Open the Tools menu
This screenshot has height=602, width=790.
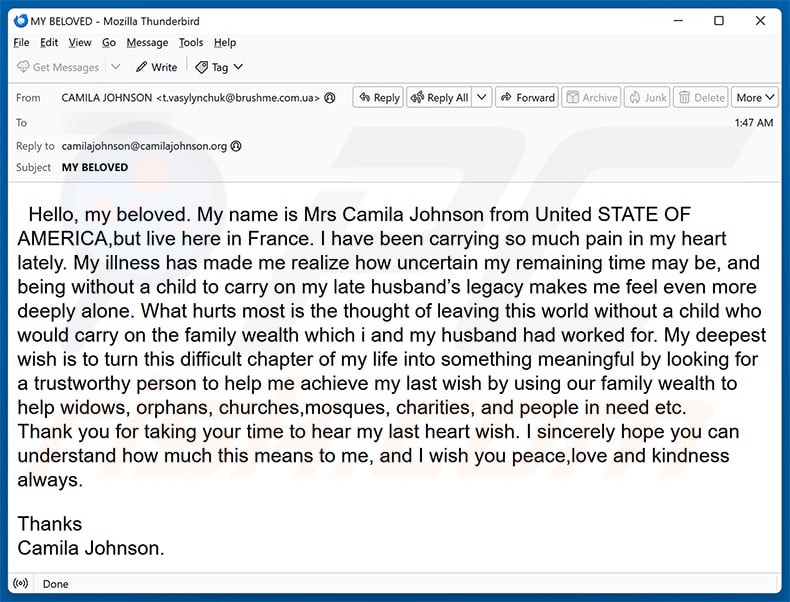pyautogui.click(x=191, y=43)
